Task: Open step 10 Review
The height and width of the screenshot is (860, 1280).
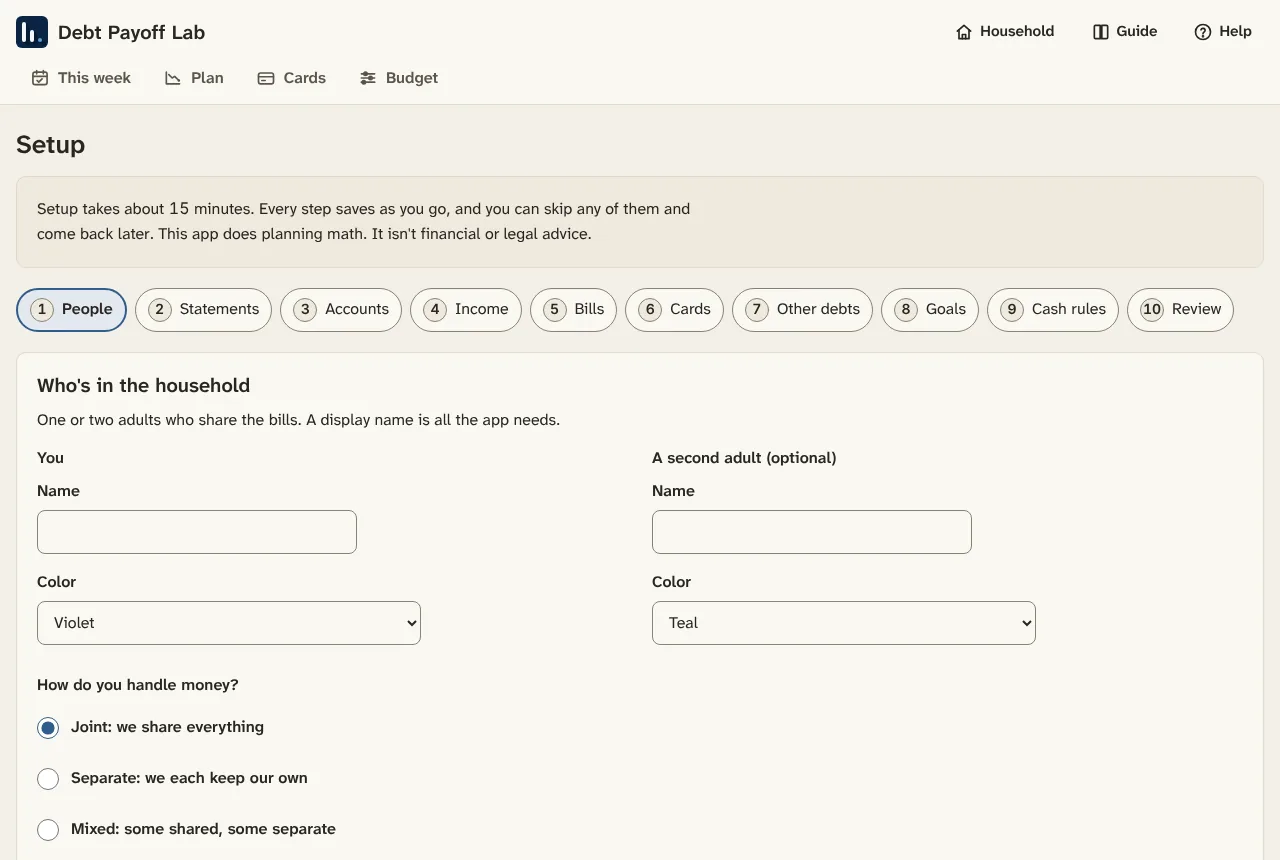Action: tap(1180, 310)
